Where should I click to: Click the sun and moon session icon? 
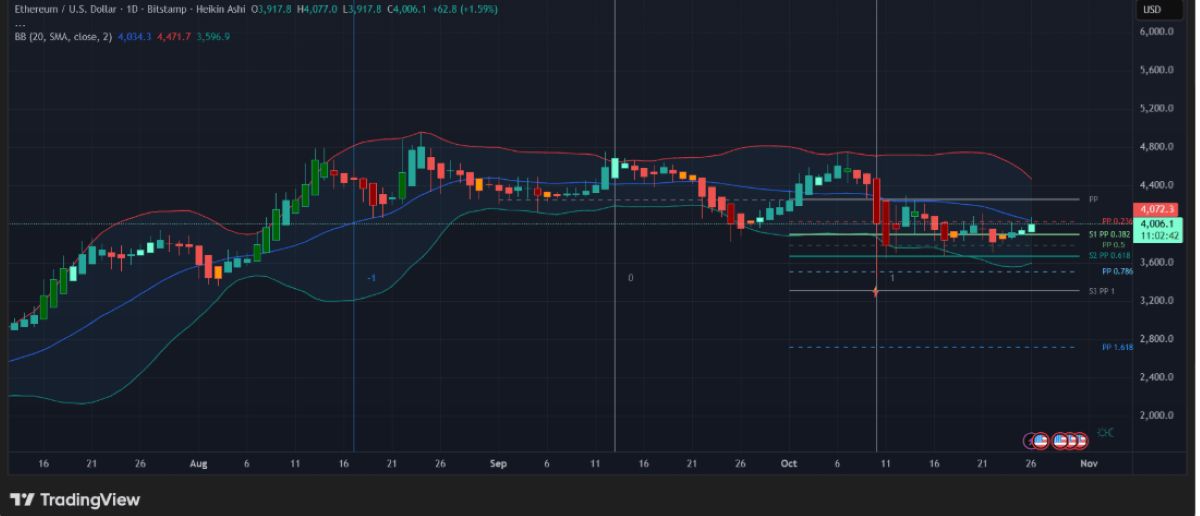1106,432
